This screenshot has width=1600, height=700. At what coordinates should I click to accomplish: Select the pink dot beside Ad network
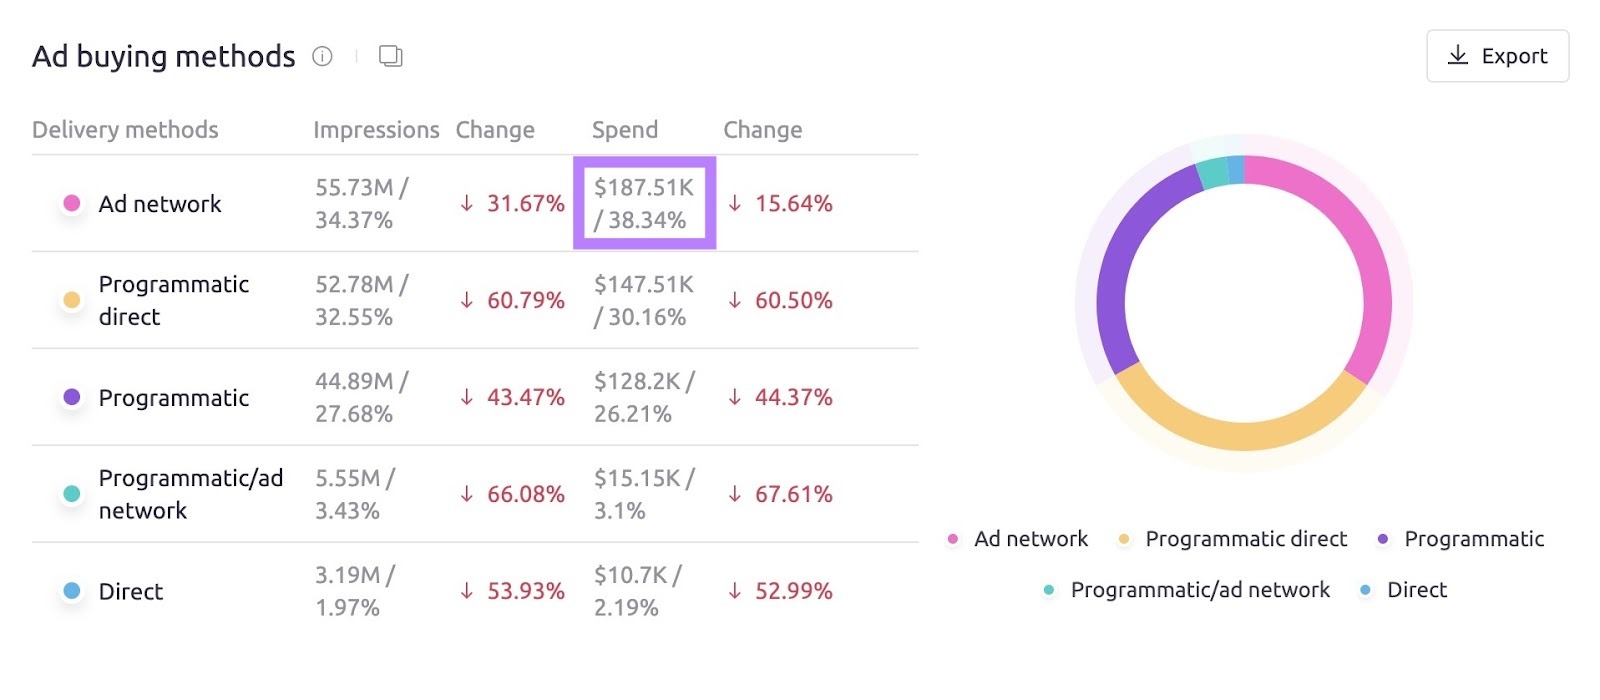click(x=70, y=202)
